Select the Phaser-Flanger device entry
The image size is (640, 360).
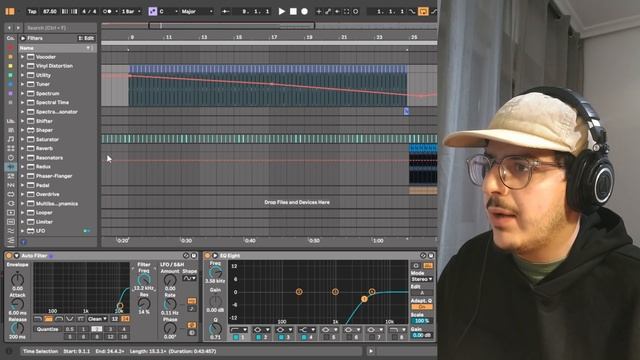53,176
